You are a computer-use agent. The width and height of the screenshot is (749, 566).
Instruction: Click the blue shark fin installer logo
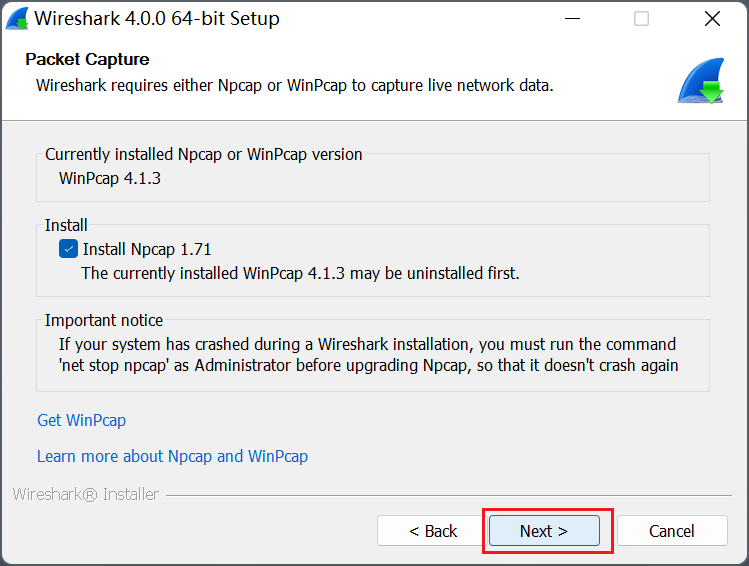[700, 82]
